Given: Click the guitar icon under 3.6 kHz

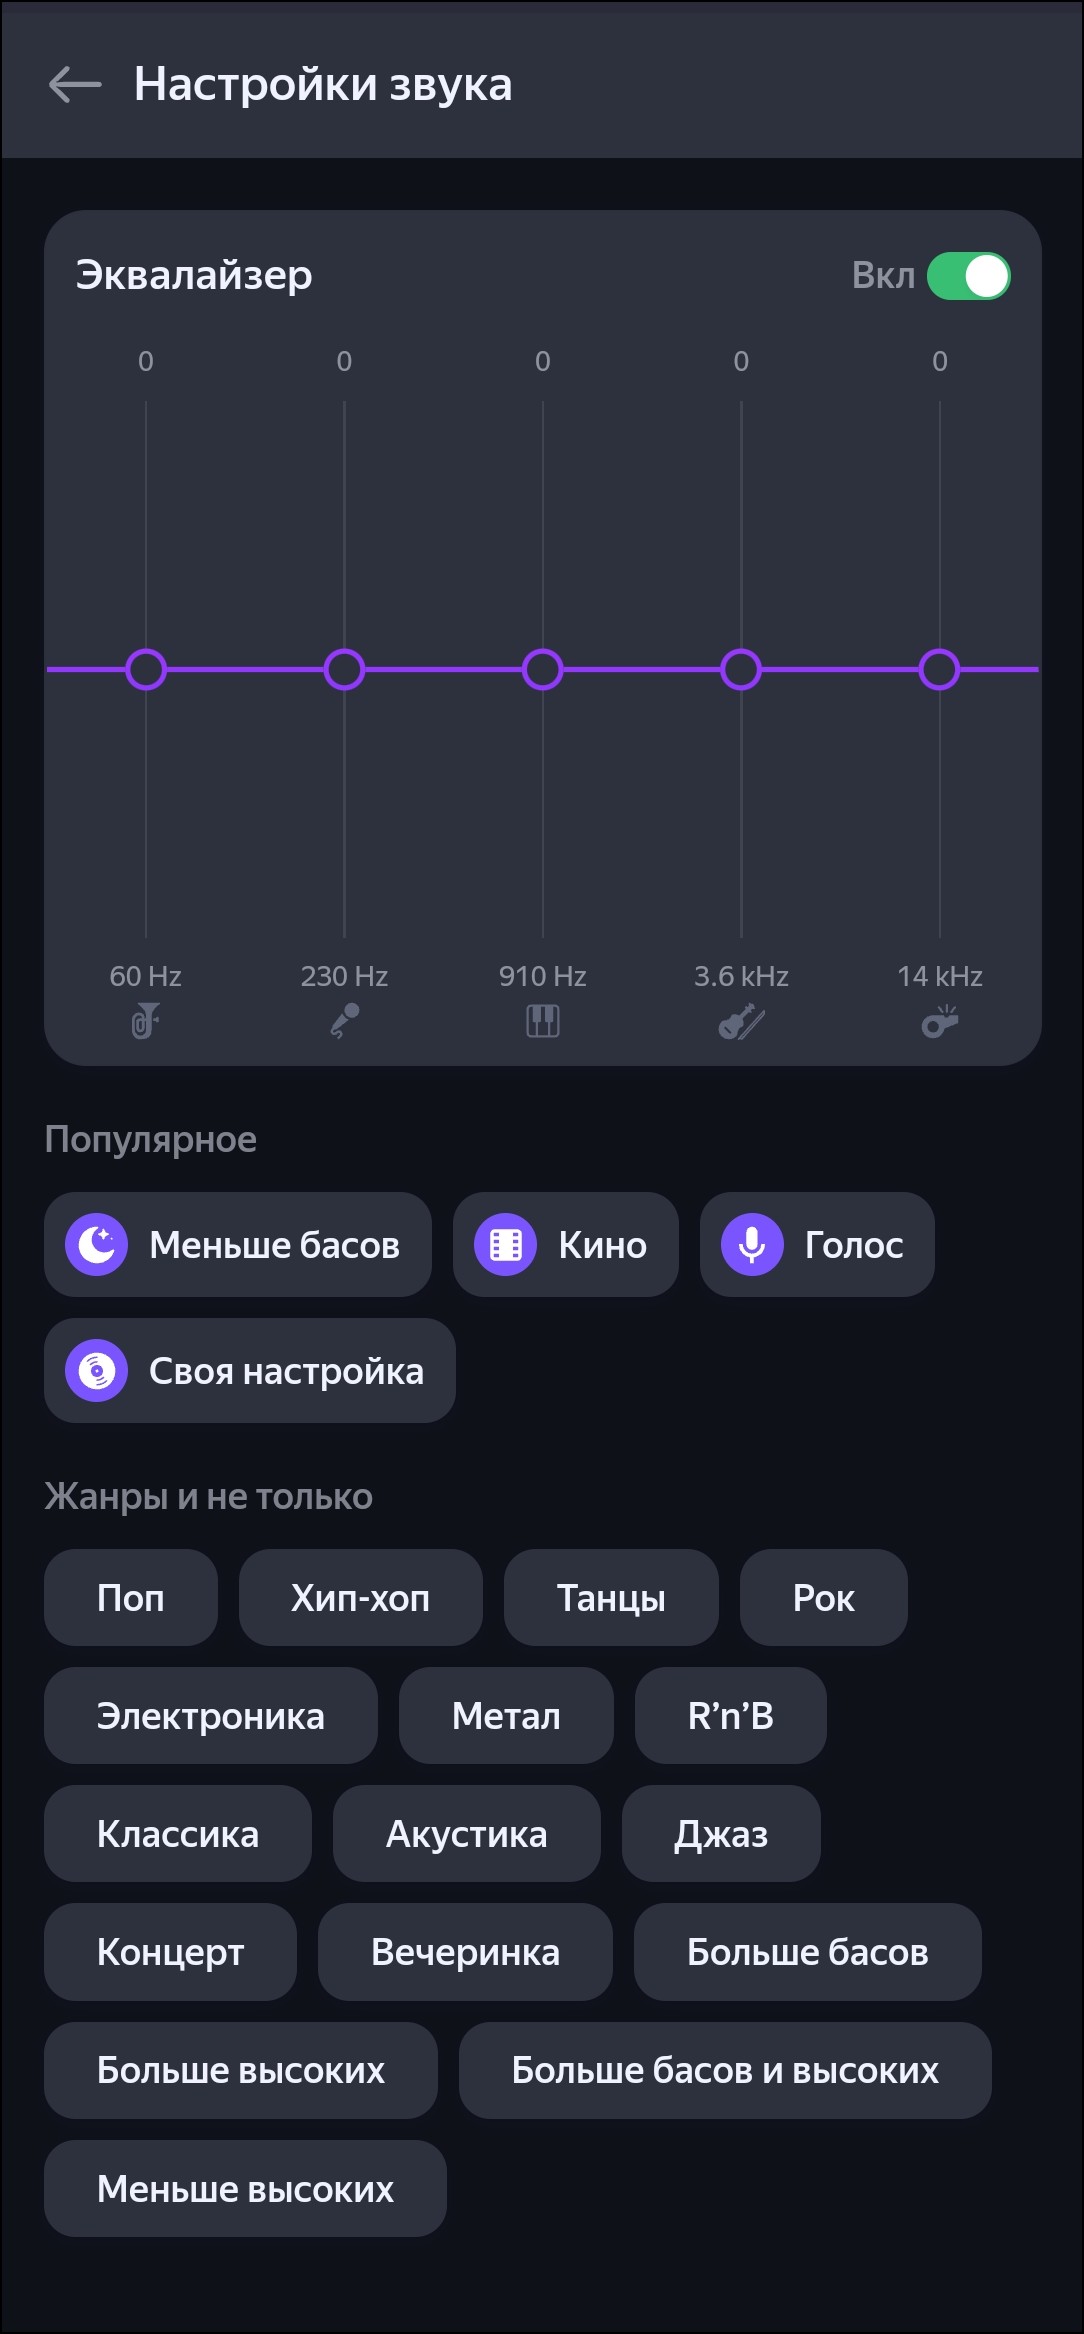Looking at the screenshot, I should [x=741, y=1022].
